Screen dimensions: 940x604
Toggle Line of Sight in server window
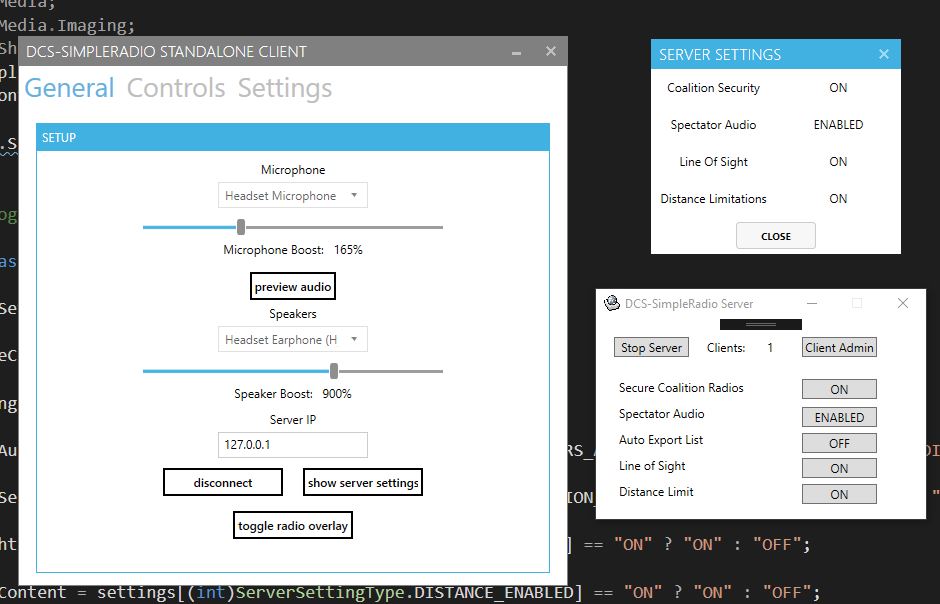click(839, 468)
